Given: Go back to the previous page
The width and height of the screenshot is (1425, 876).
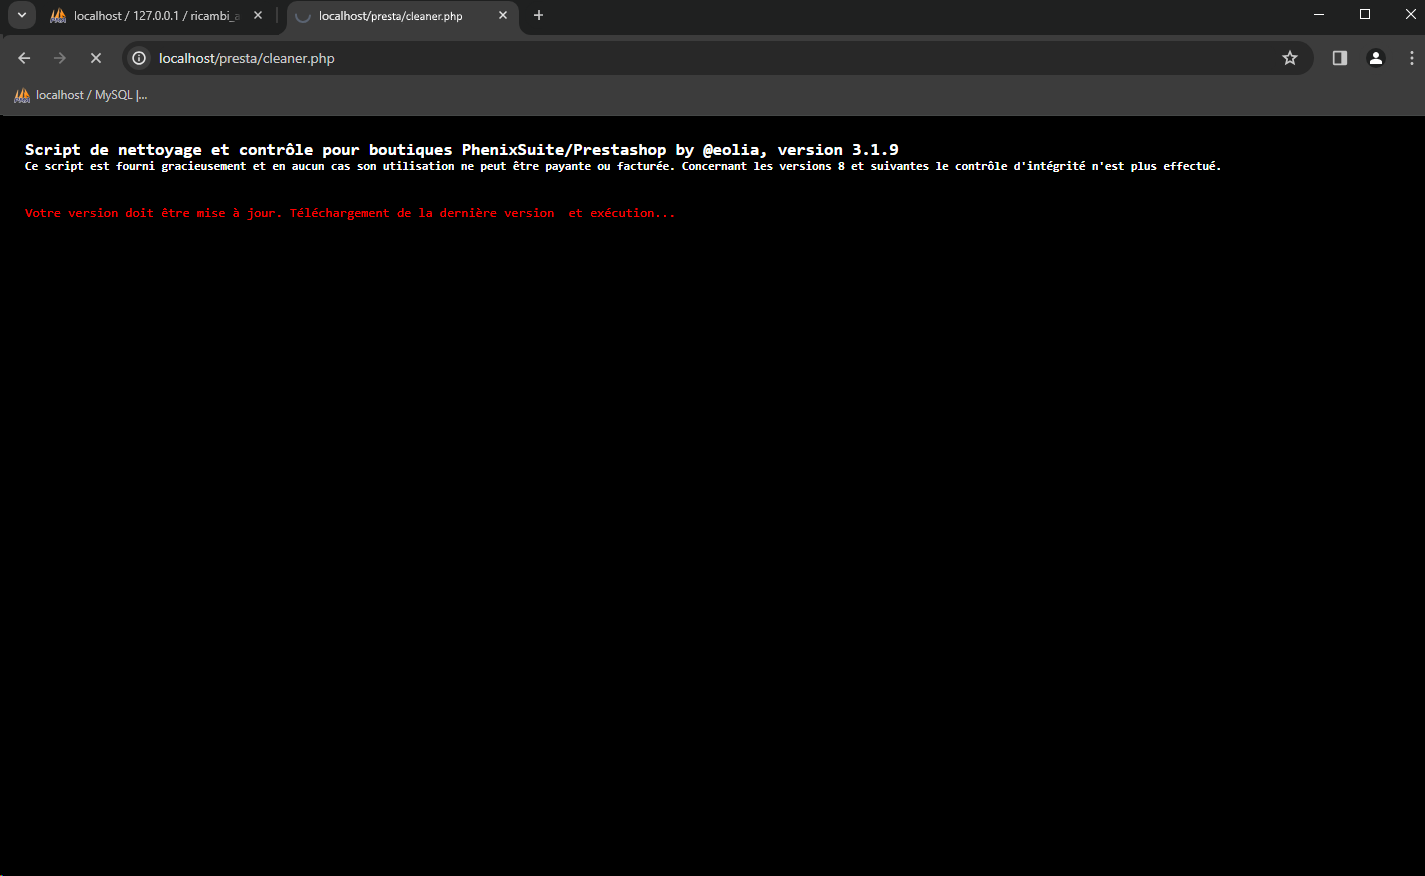Looking at the screenshot, I should click(x=24, y=58).
